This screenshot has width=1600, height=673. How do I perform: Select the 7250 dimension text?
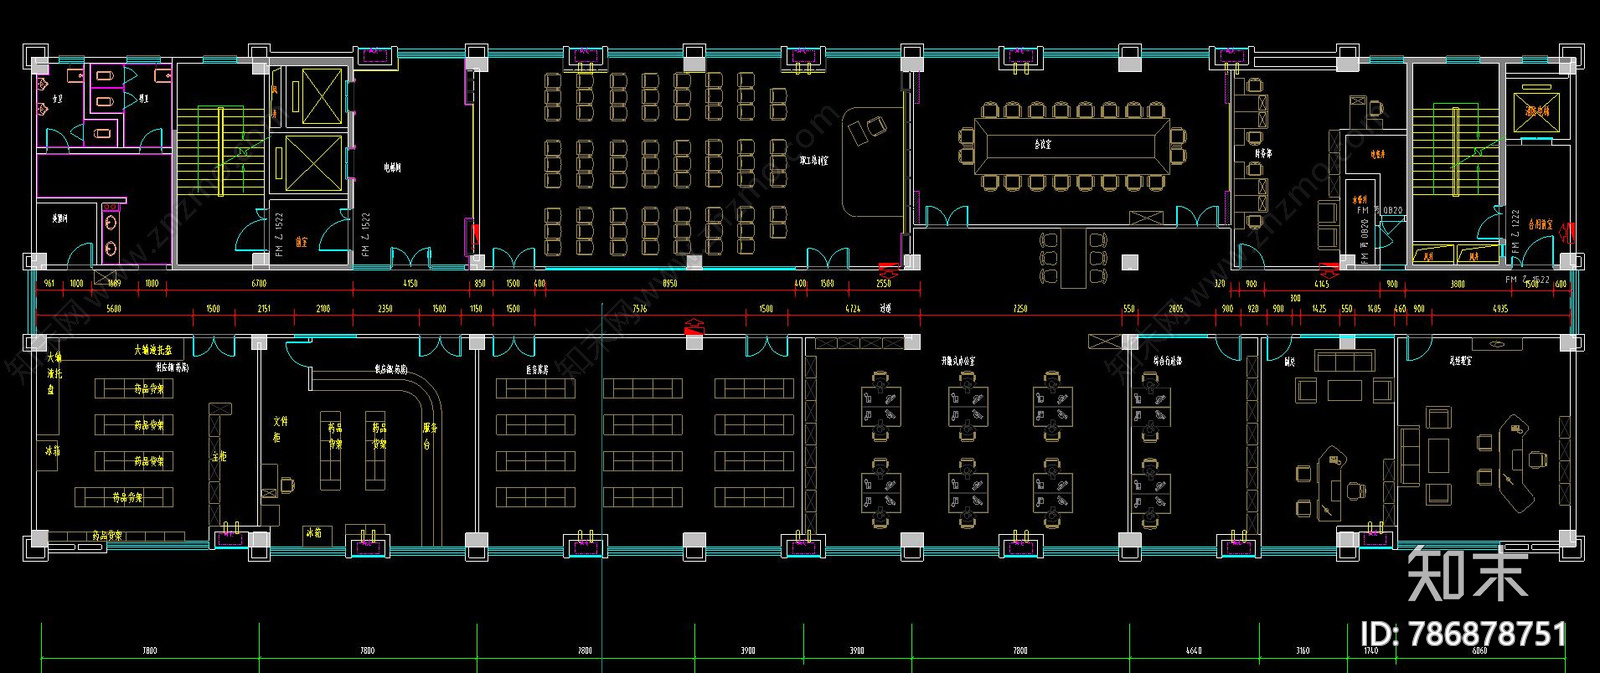click(1020, 309)
